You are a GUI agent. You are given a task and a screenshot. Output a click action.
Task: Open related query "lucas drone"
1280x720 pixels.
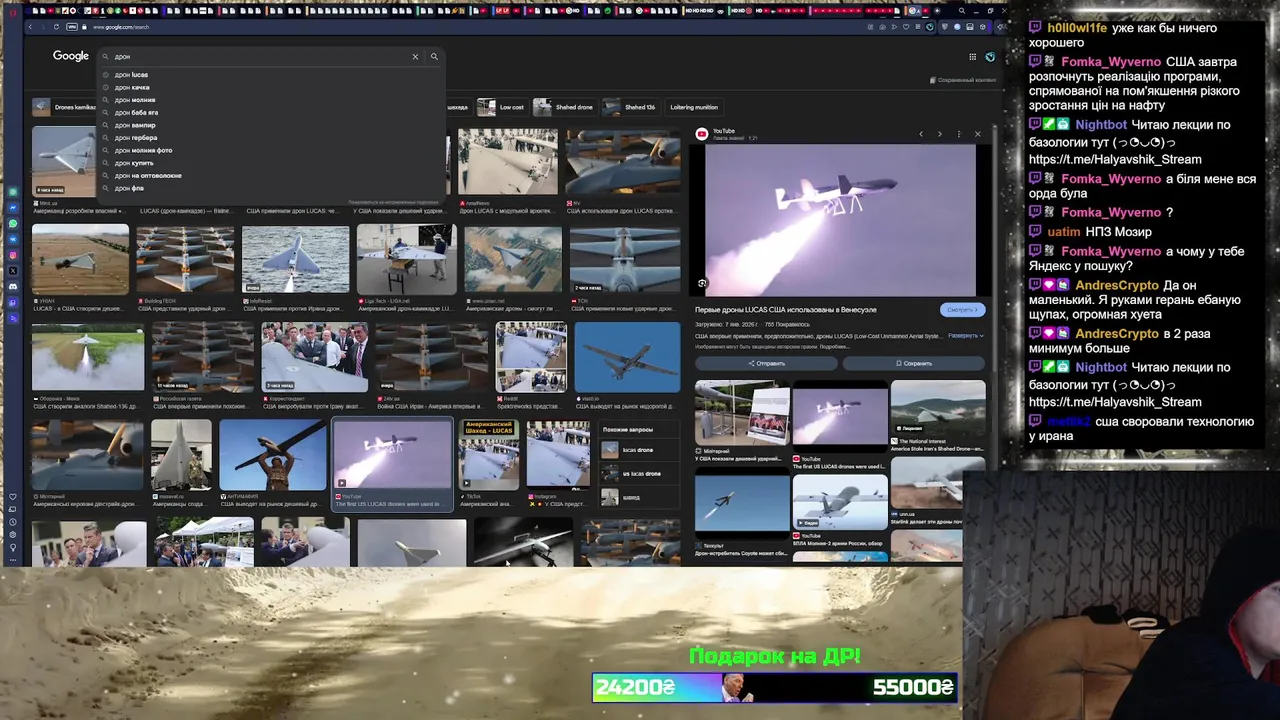click(x=637, y=450)
